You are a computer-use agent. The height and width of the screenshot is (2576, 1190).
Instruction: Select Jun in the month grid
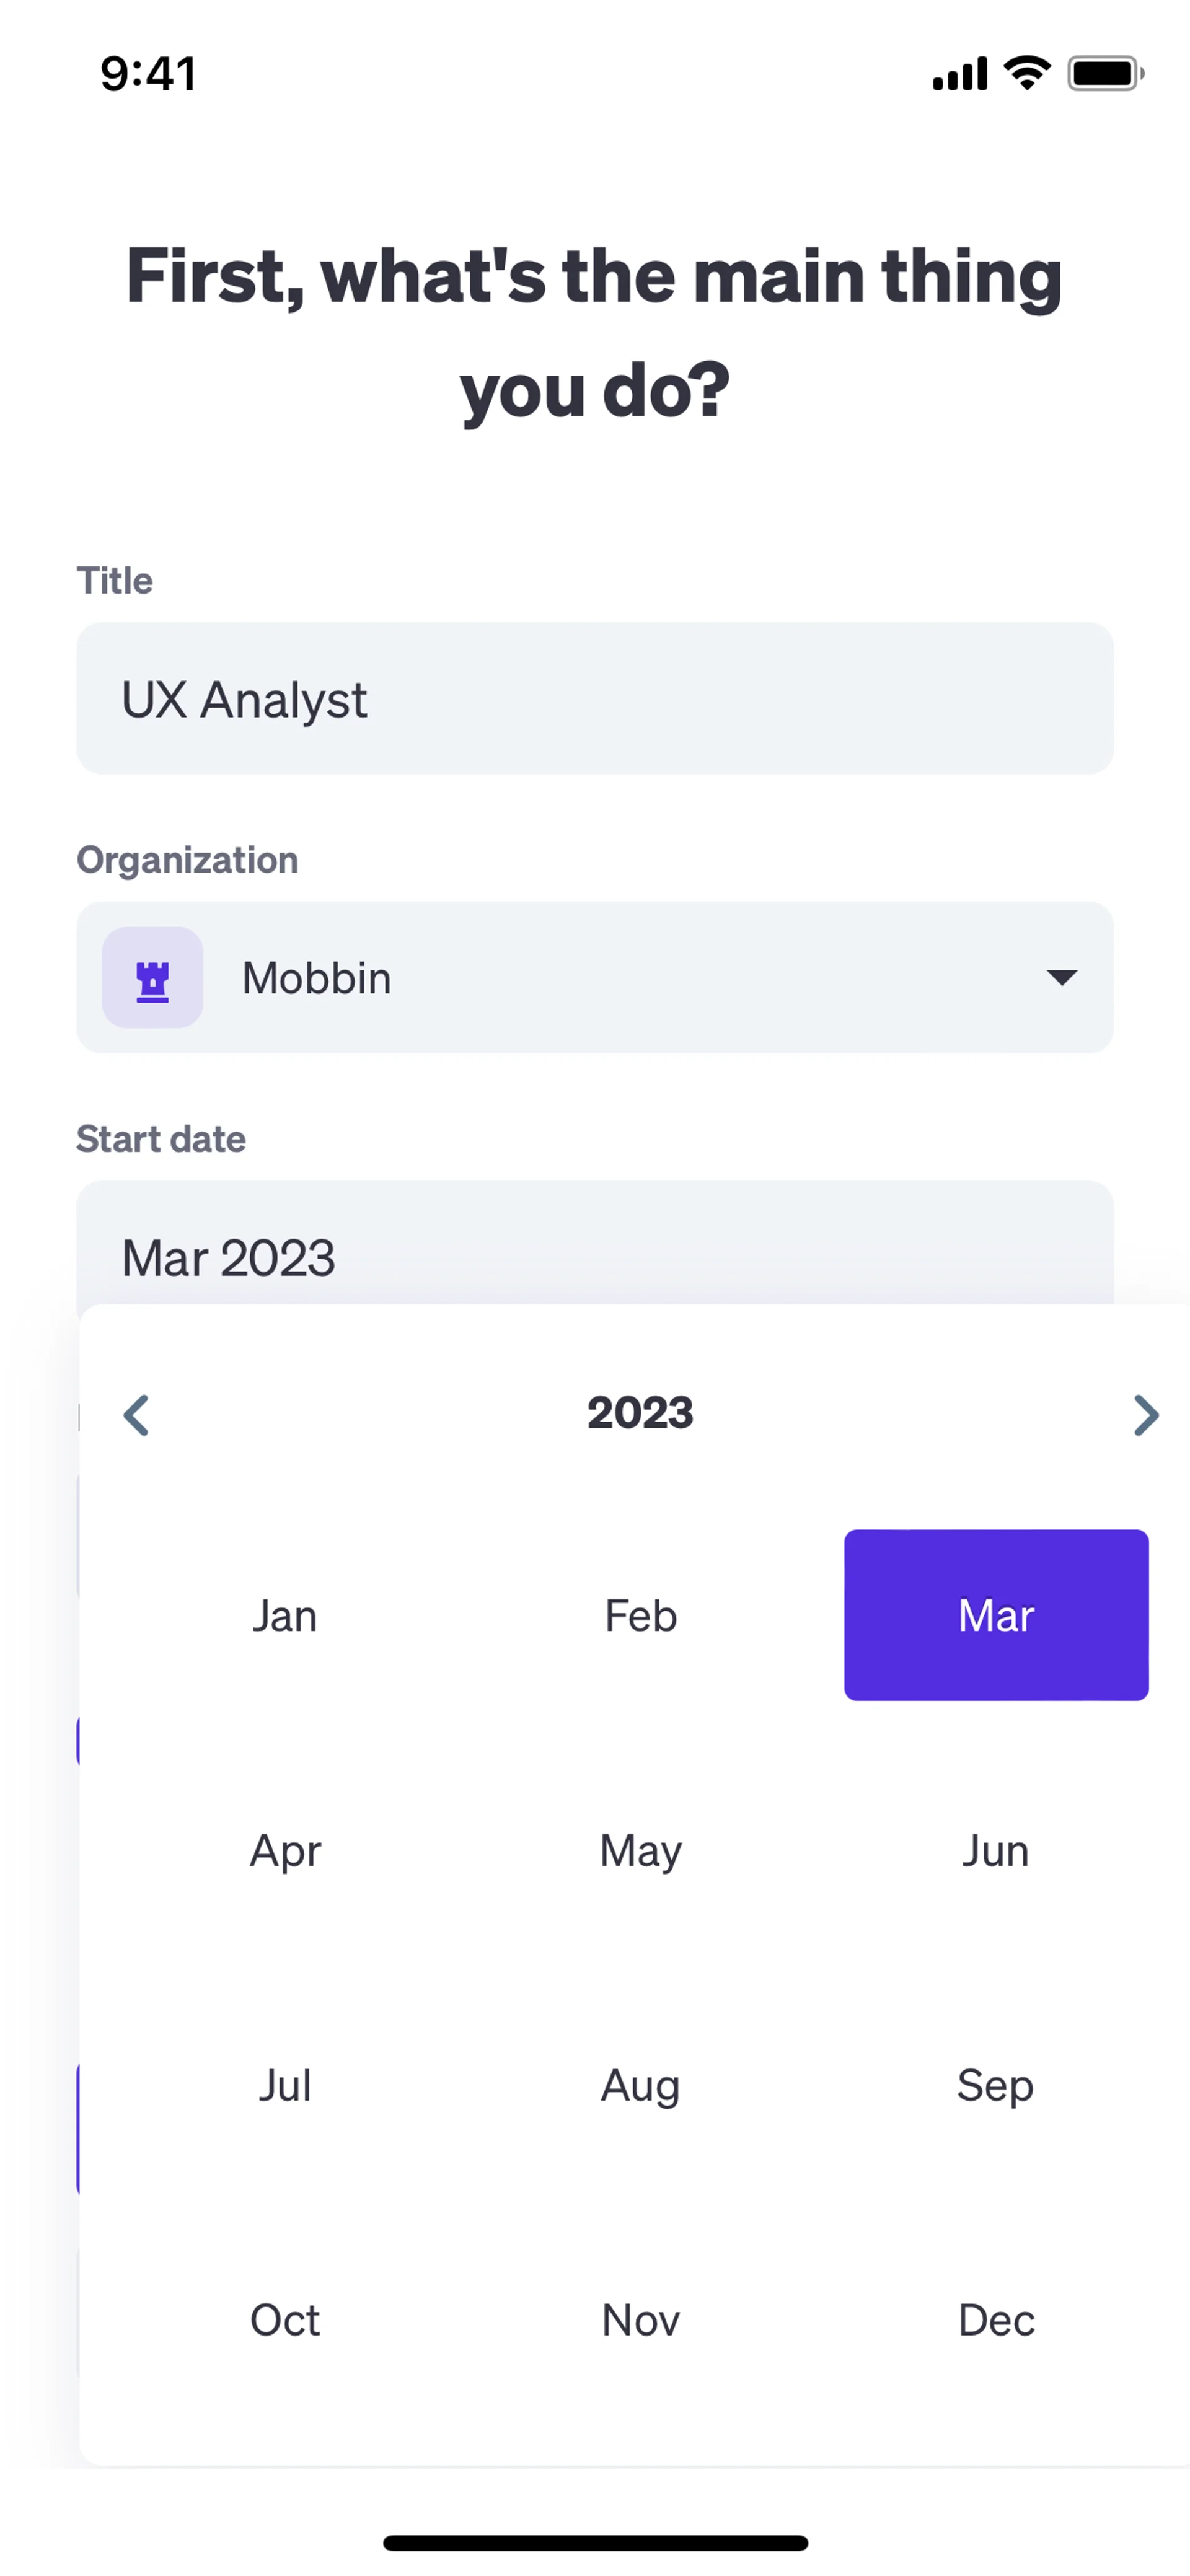pyautogui.click(x=996, y=1850)
